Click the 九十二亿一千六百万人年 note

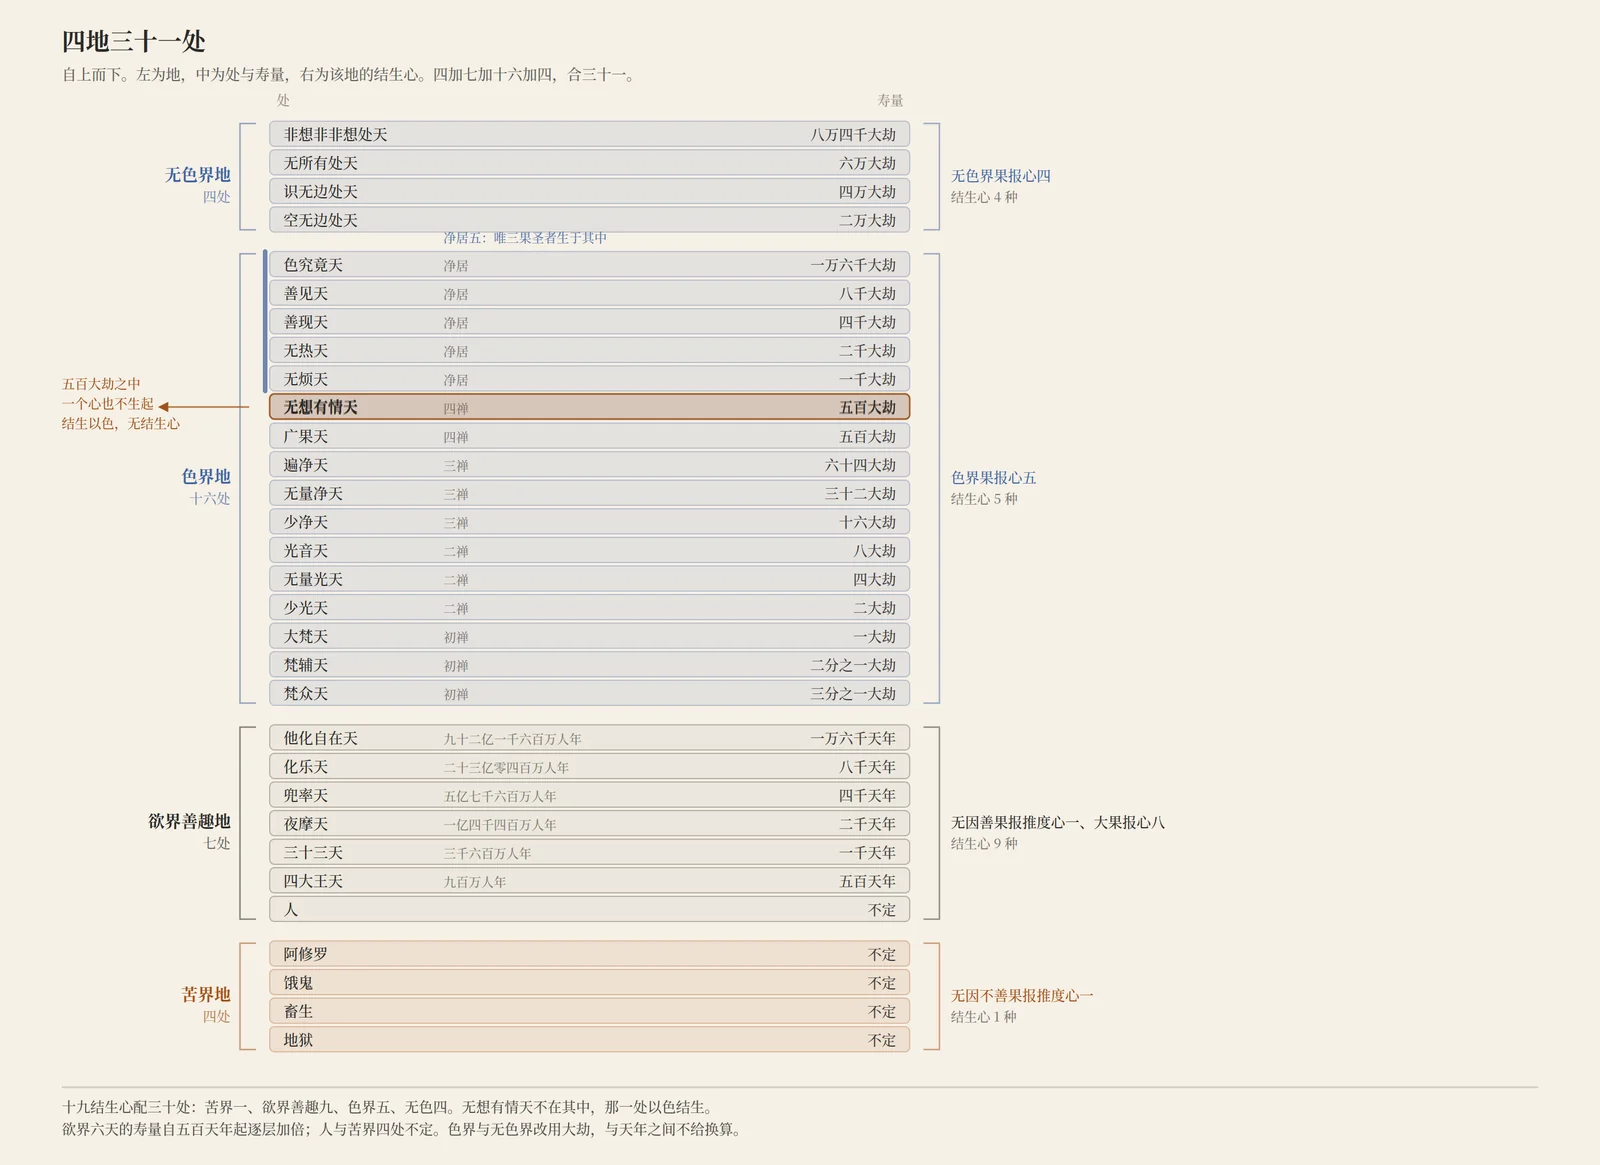[513, 740]
